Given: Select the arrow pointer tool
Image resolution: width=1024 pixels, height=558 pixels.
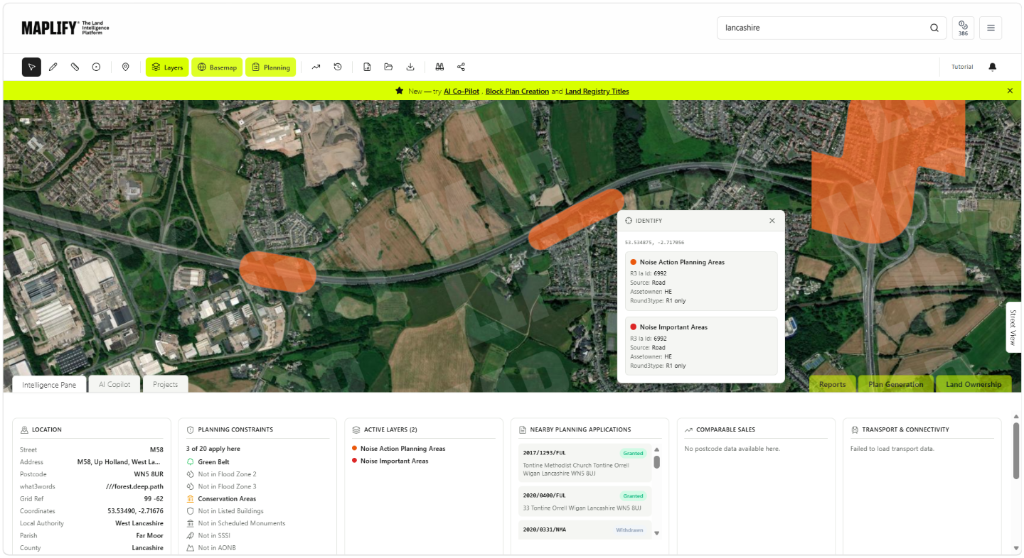Looking at the screenshot, I should [31, 67].
